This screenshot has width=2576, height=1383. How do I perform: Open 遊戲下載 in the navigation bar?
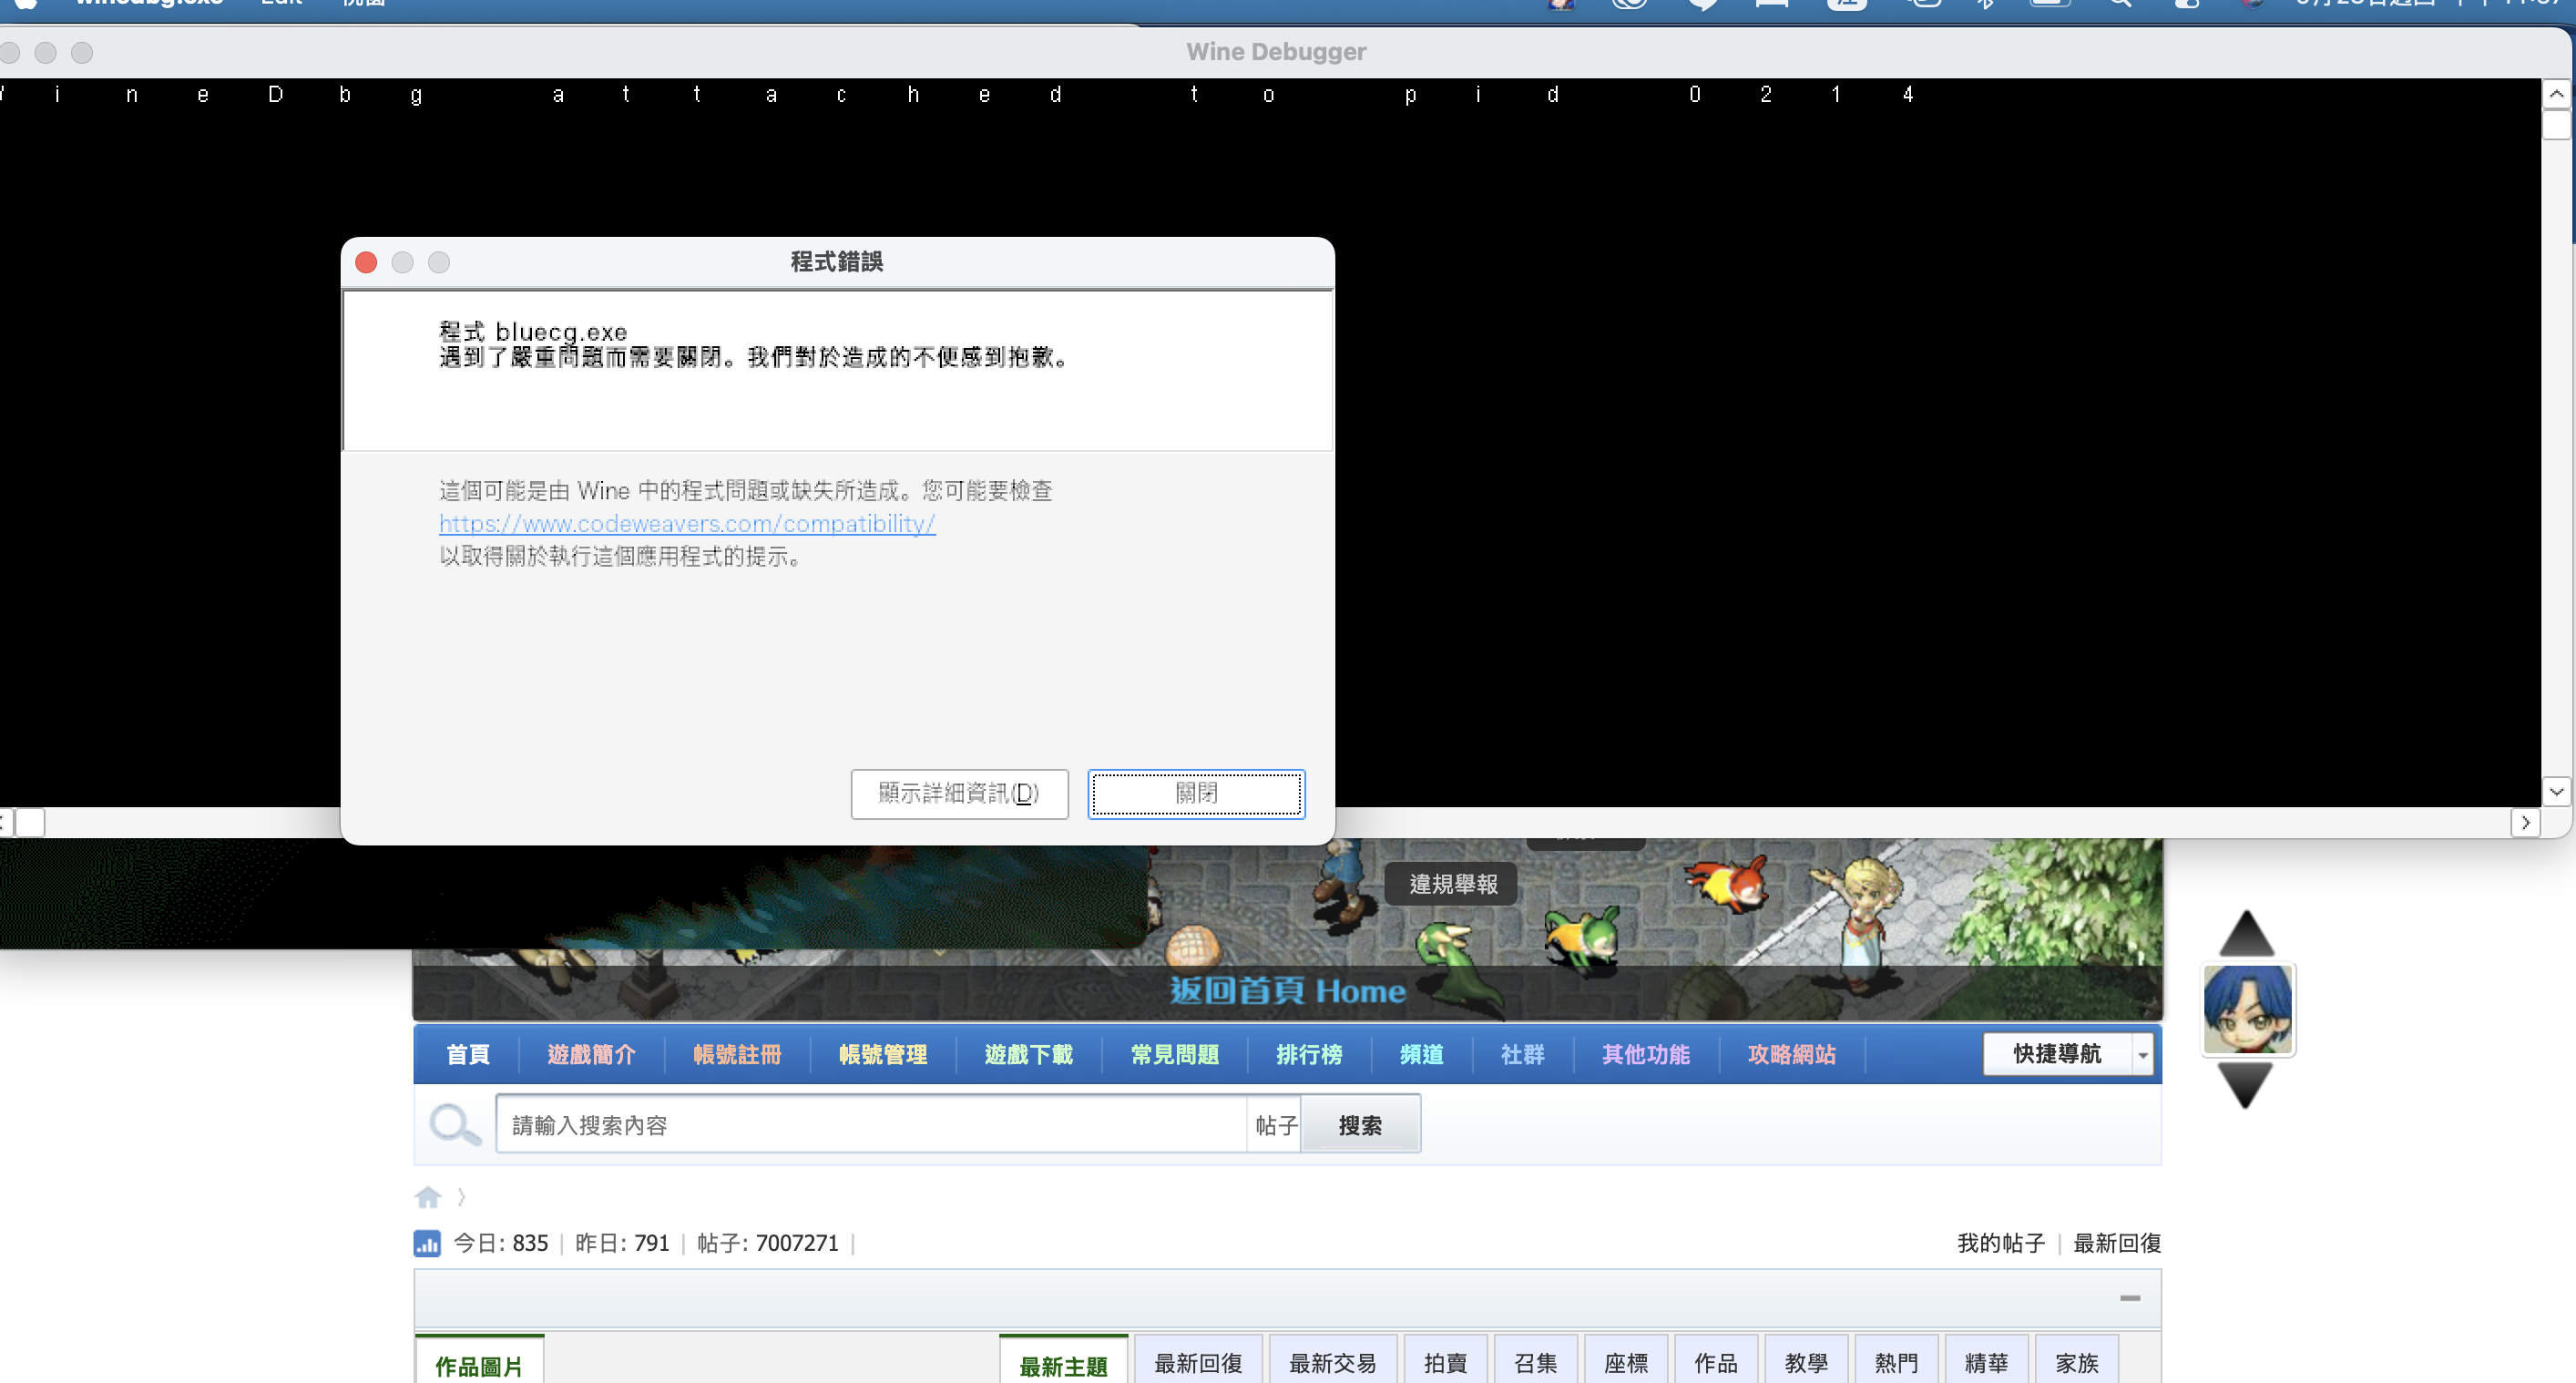tap(1029, 1054)
